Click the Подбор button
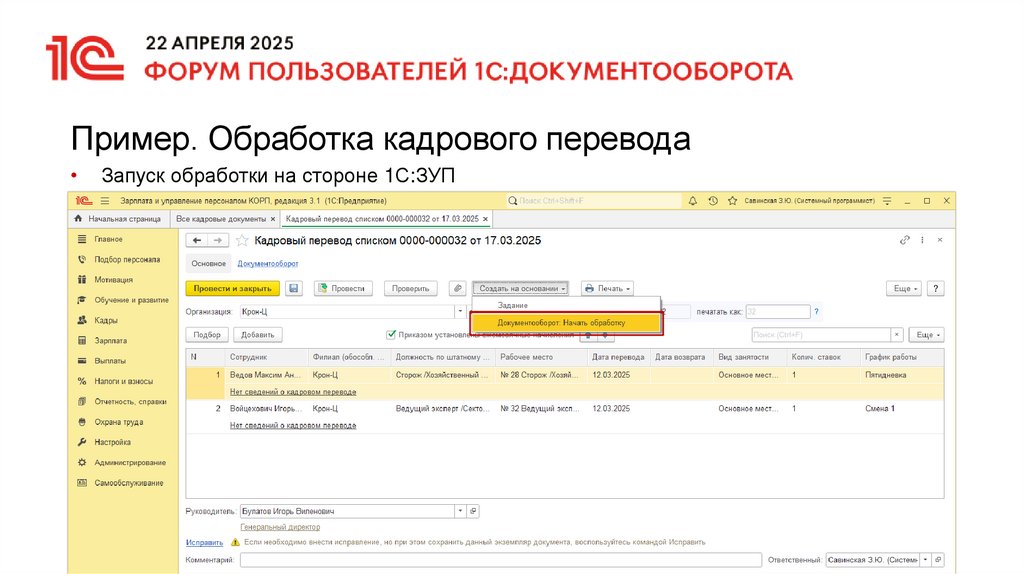This screenshot has height=574, width=1024. (x=207, y=334)
